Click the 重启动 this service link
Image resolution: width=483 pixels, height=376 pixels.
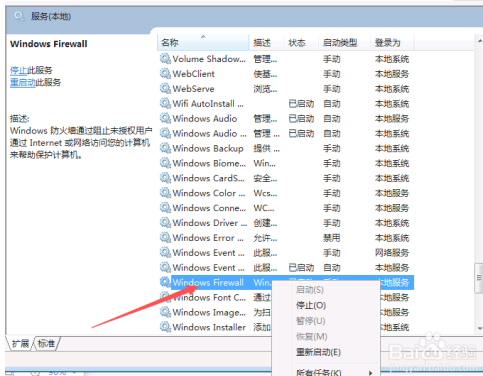(x=23, y=82)
